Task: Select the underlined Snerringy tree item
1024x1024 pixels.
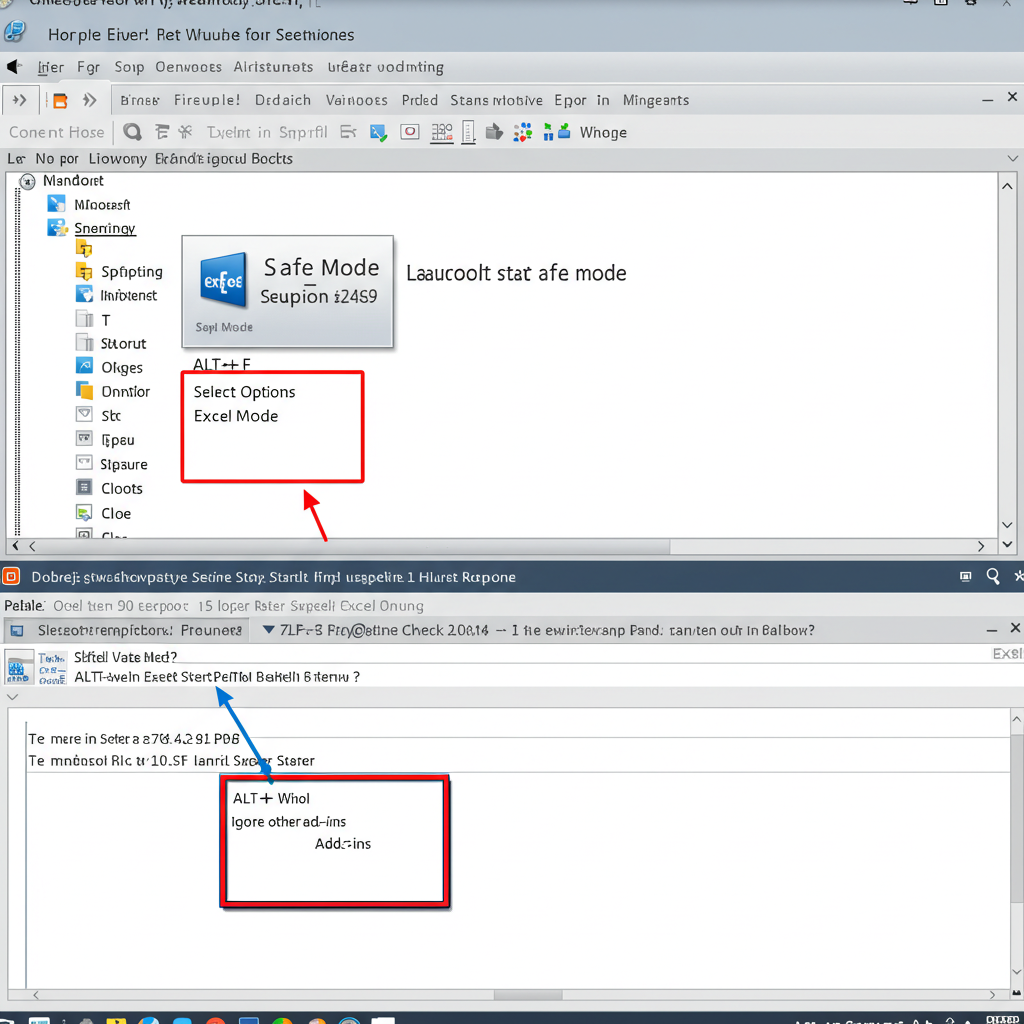Action: 105,229
